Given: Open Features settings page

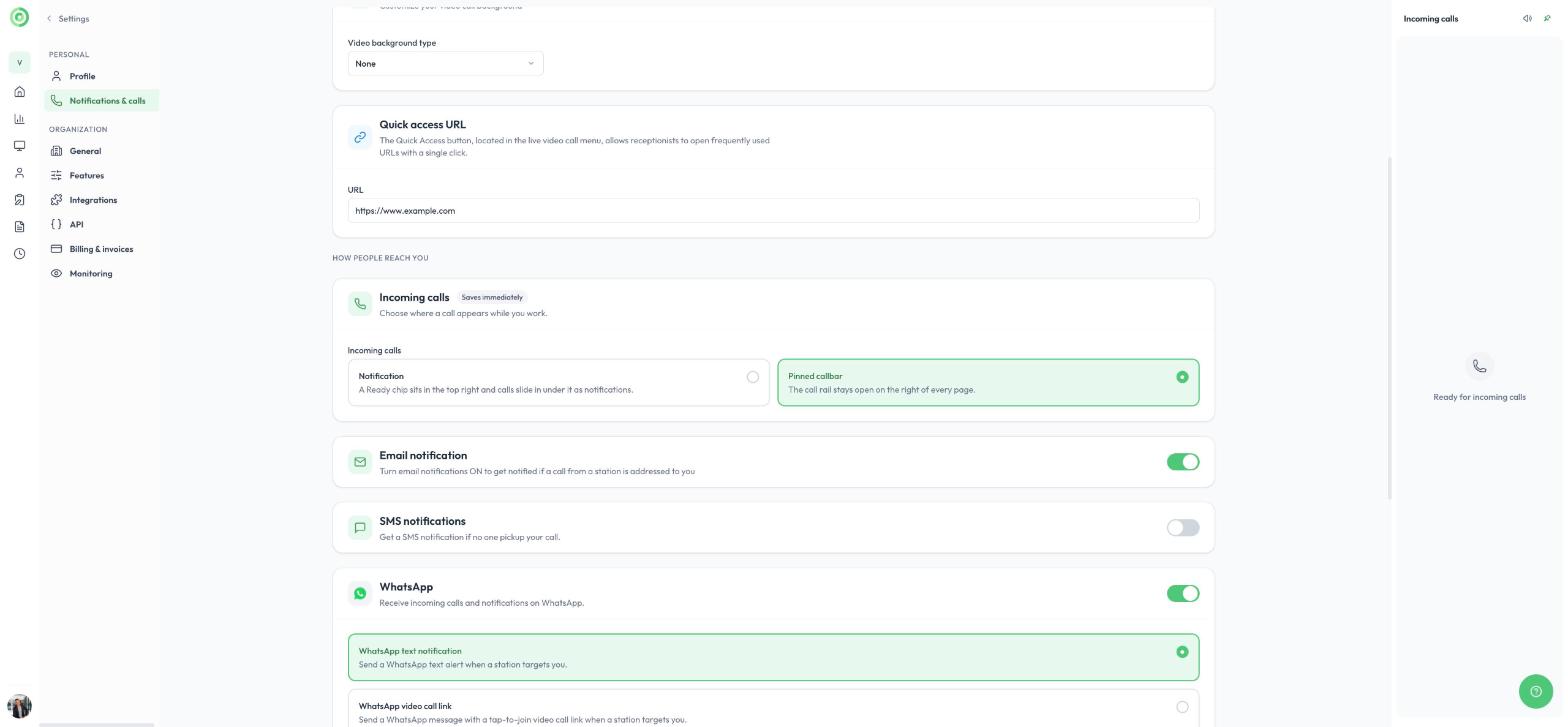Looking at the screenshot, I should tap(101, 176).
